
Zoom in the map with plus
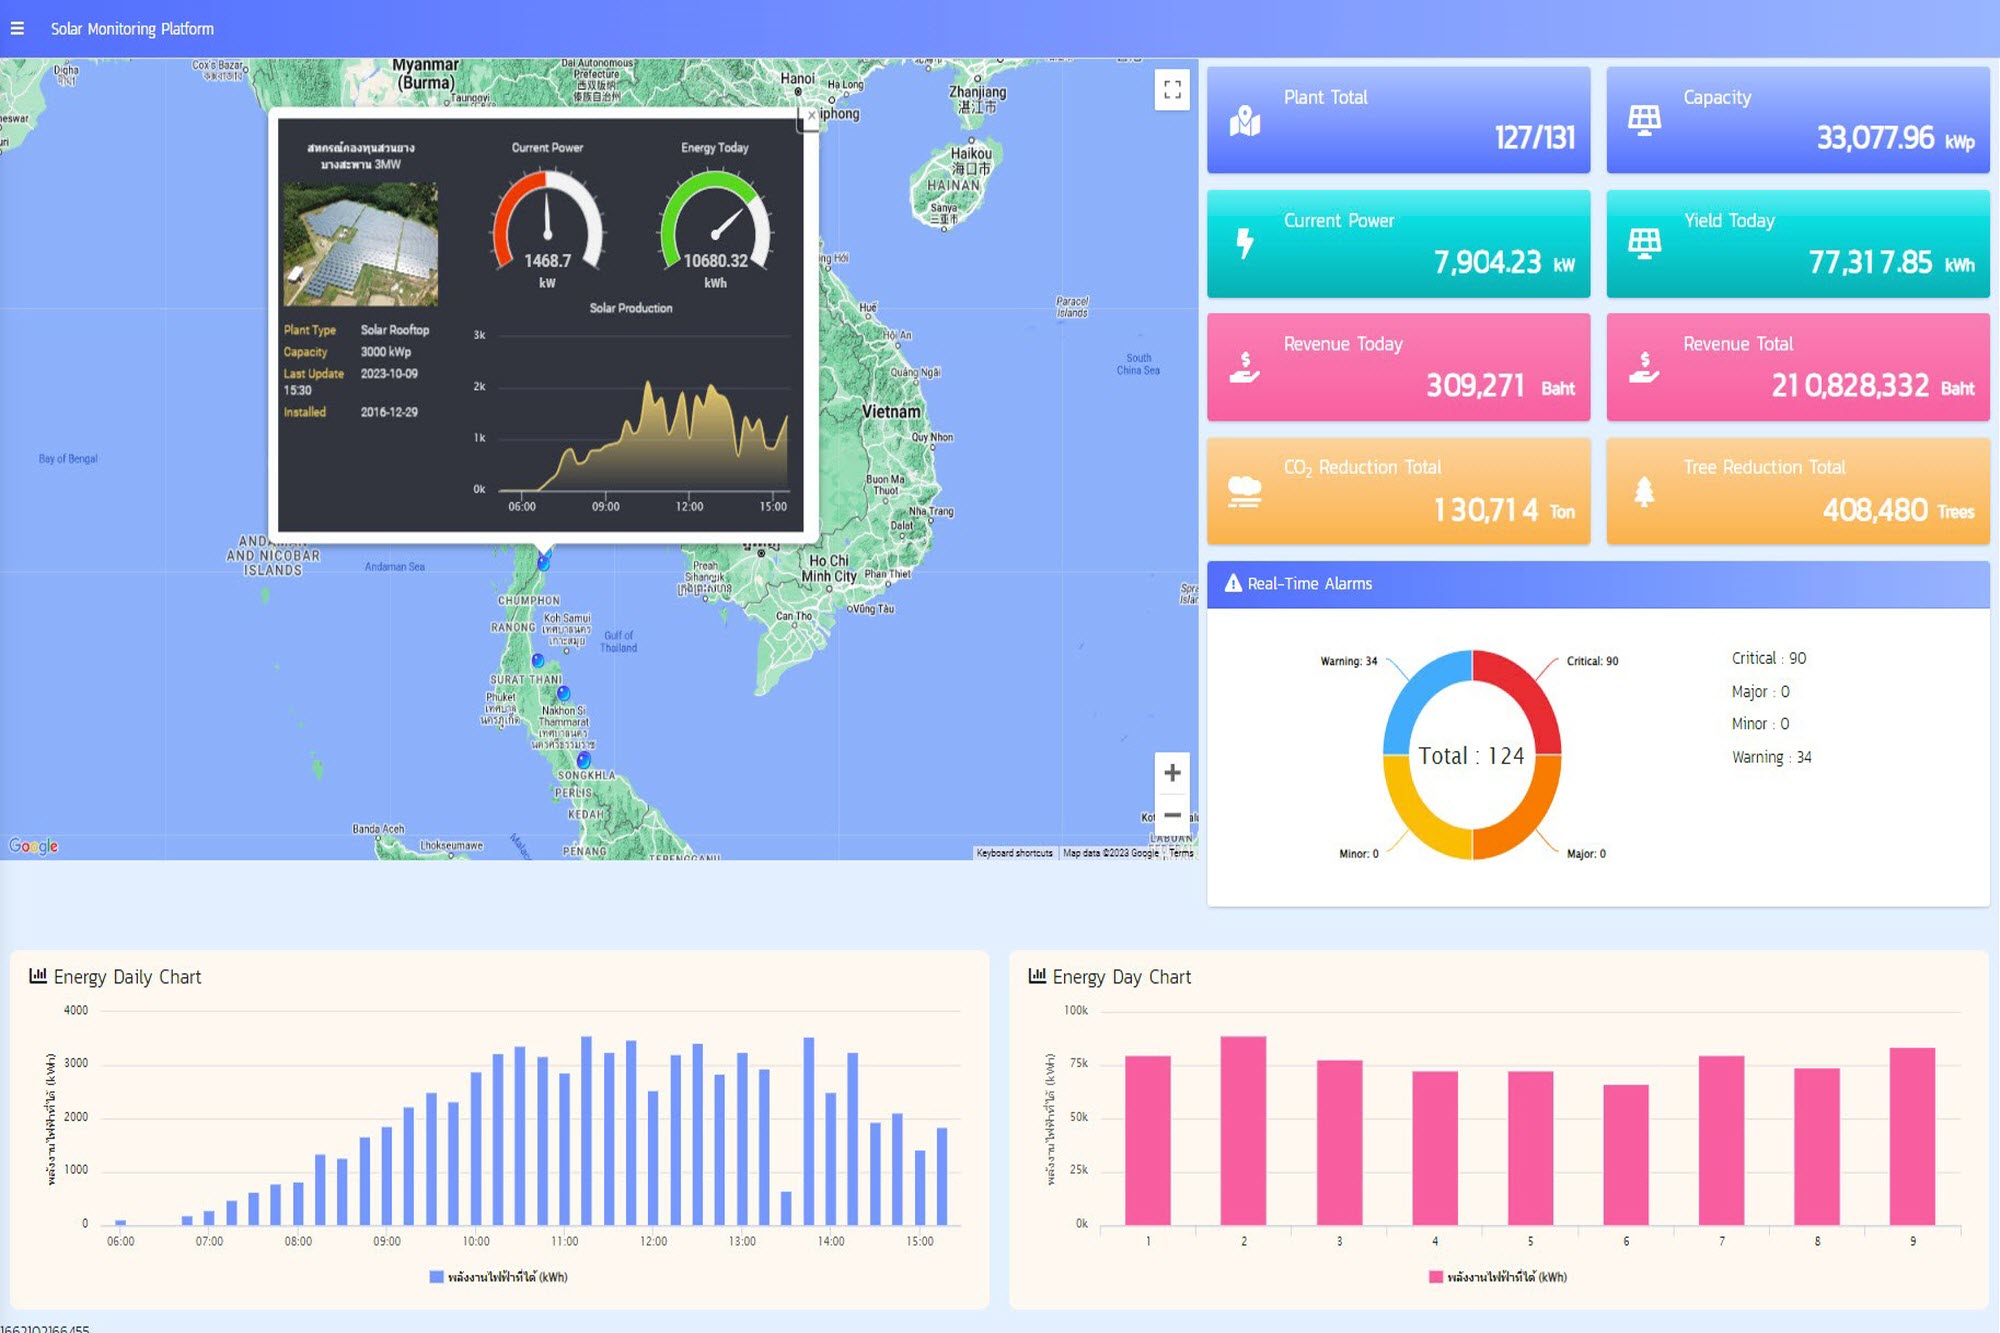click(x=1172, y=772)
